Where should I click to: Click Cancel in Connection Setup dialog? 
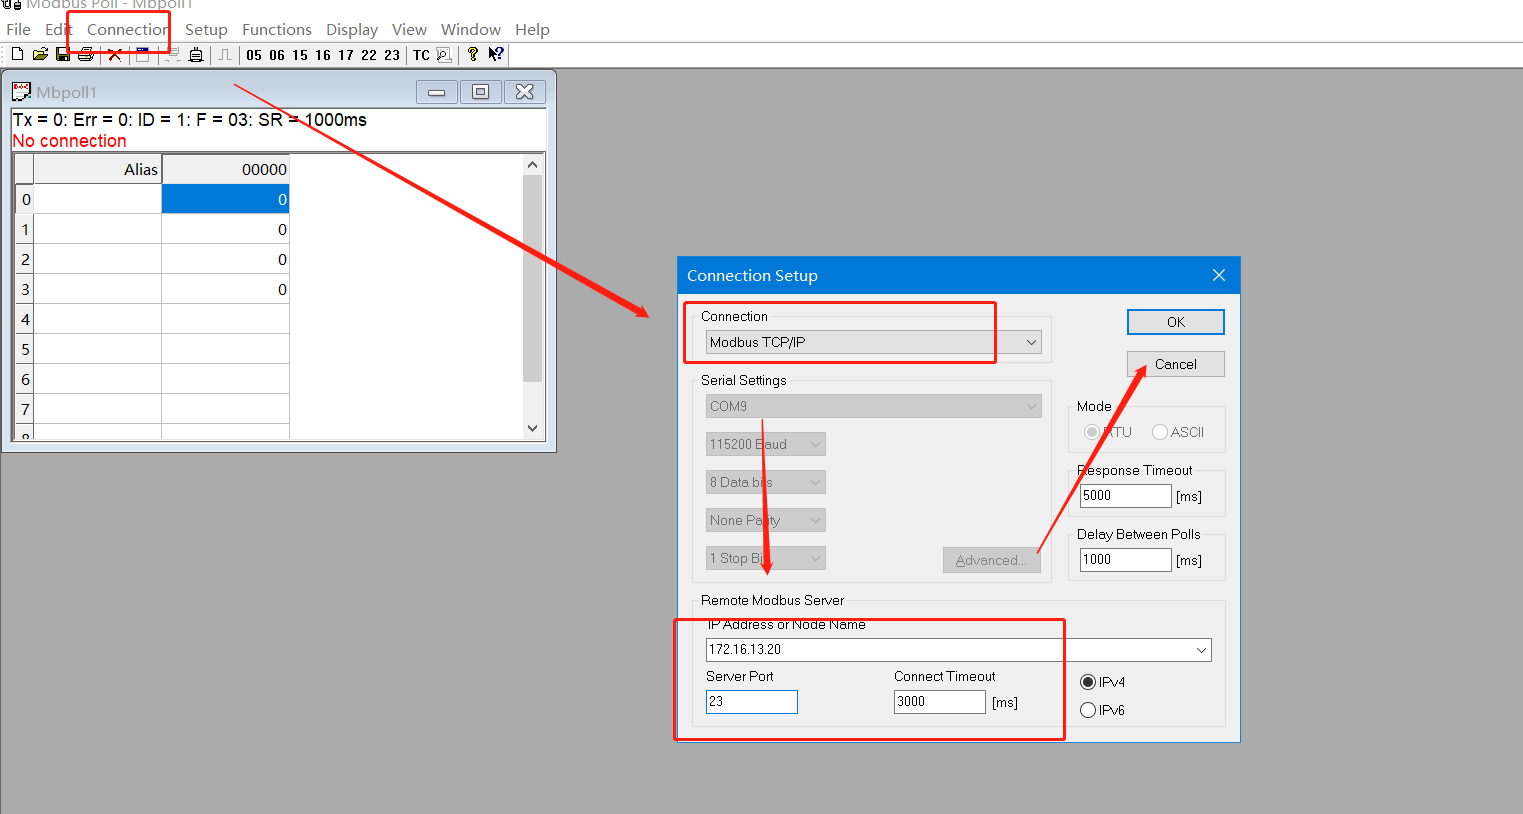[1175, 364]
